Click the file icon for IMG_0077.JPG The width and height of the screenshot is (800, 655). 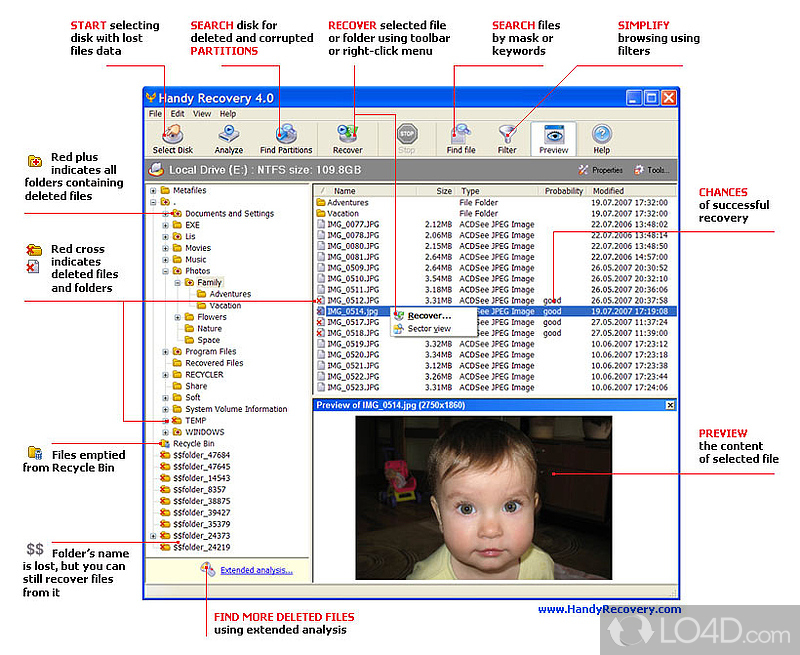[321, 224]
